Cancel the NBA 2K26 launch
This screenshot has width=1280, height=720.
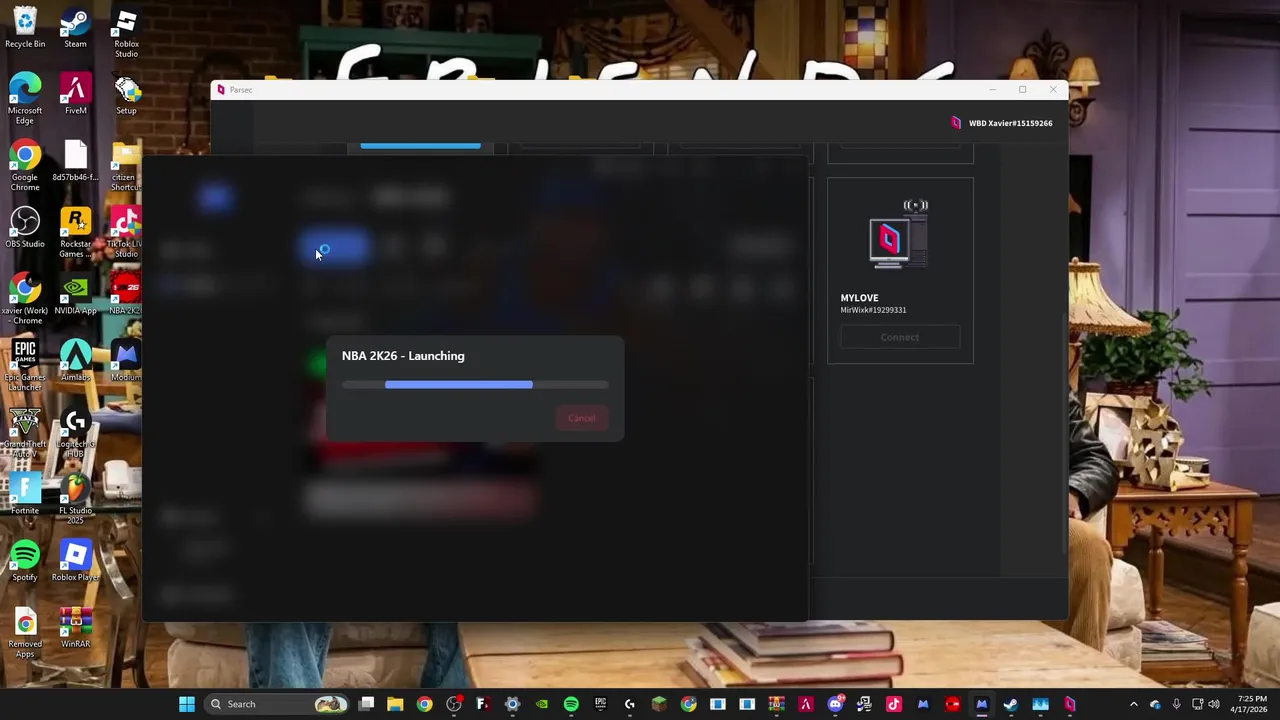[581, 418]
